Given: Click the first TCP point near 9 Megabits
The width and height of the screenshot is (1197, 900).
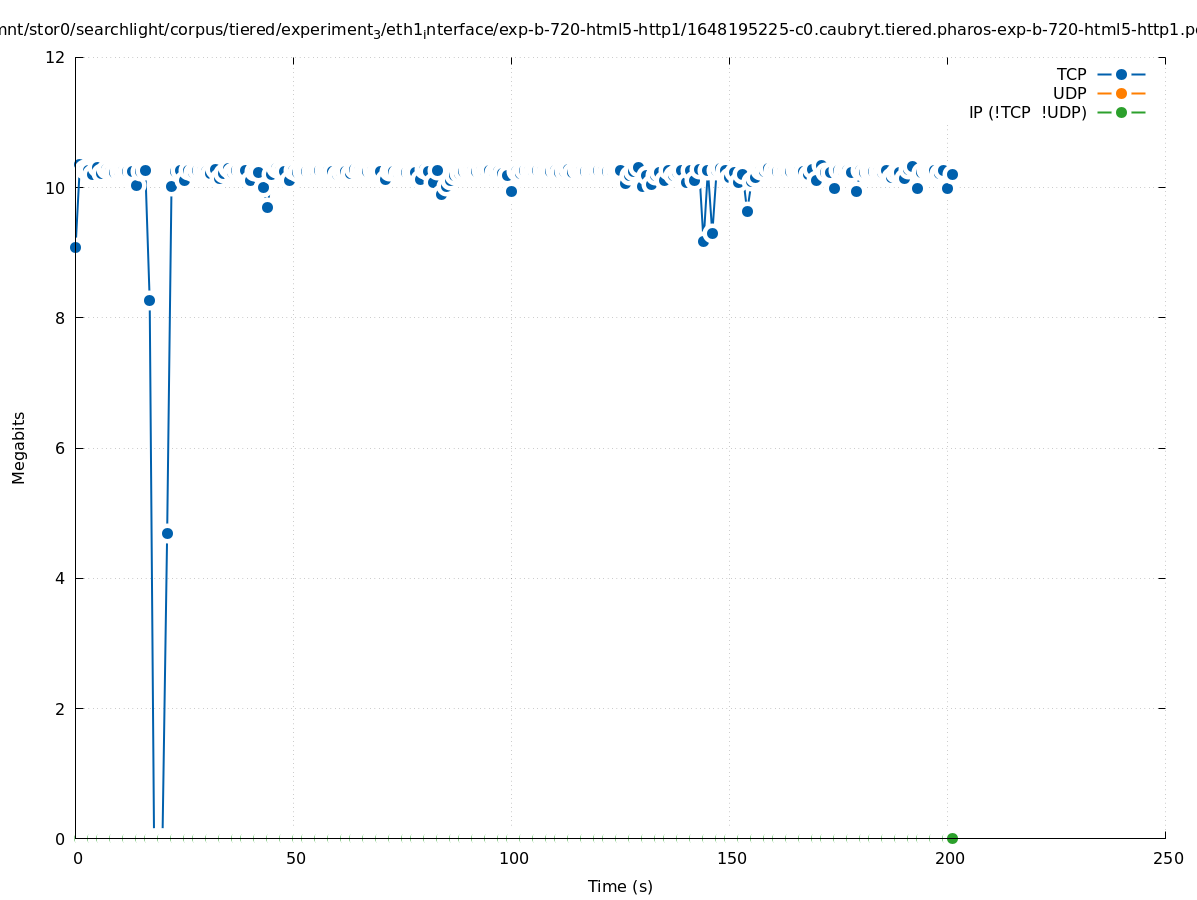Looking at the screenshot, I should tap(75, 247).
